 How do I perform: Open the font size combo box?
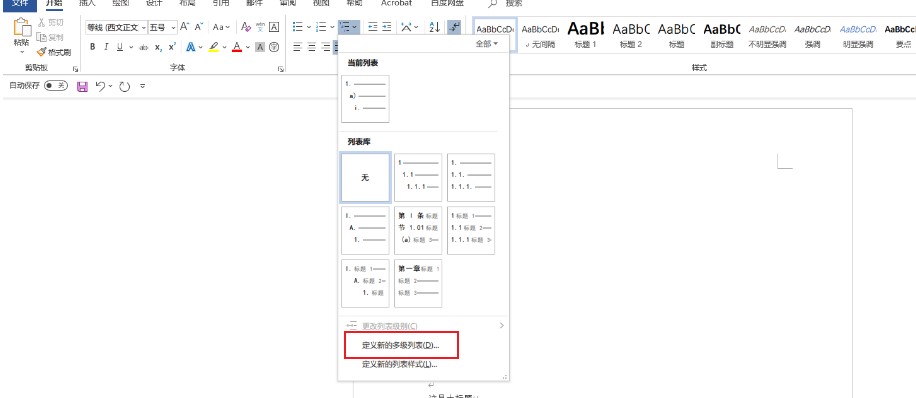pos(162,27)
